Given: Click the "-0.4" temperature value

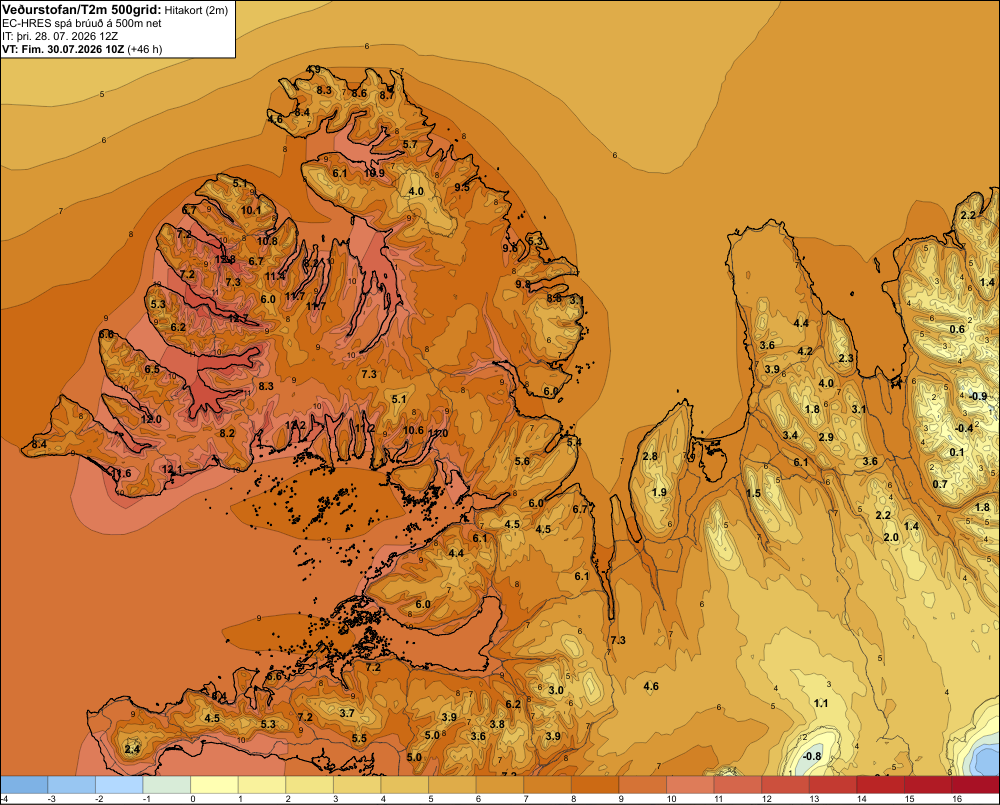Looking at the screenshot, I should [x=964, y=428].
